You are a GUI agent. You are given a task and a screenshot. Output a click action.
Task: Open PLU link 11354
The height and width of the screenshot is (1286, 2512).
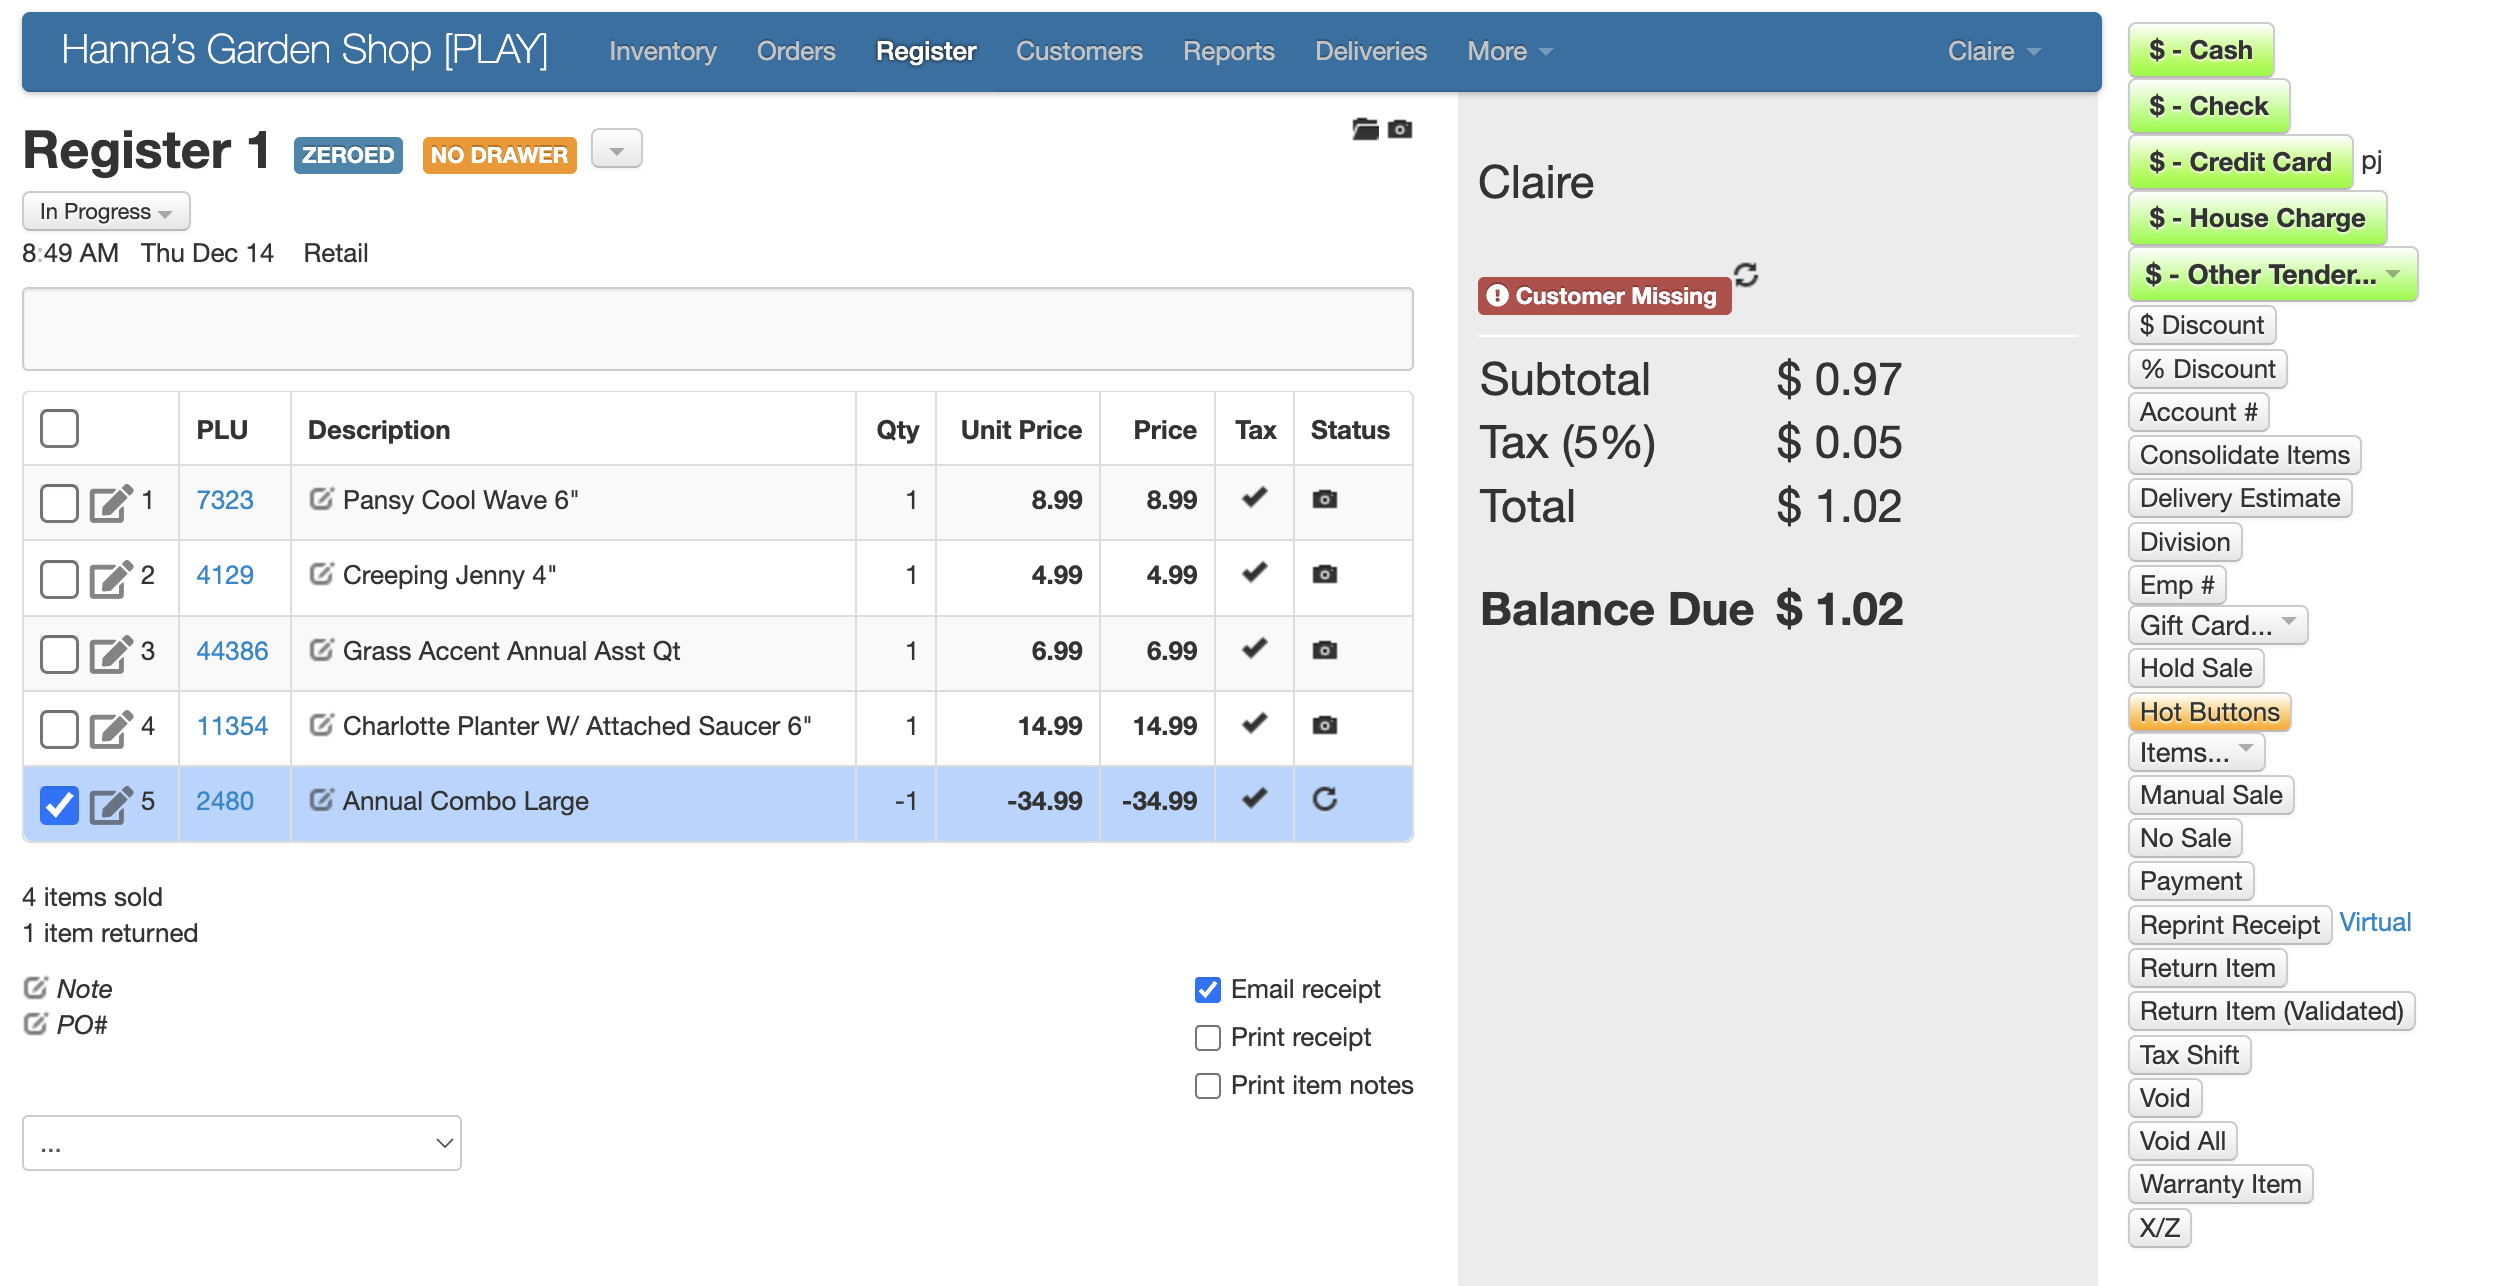[x=232, y=726]
